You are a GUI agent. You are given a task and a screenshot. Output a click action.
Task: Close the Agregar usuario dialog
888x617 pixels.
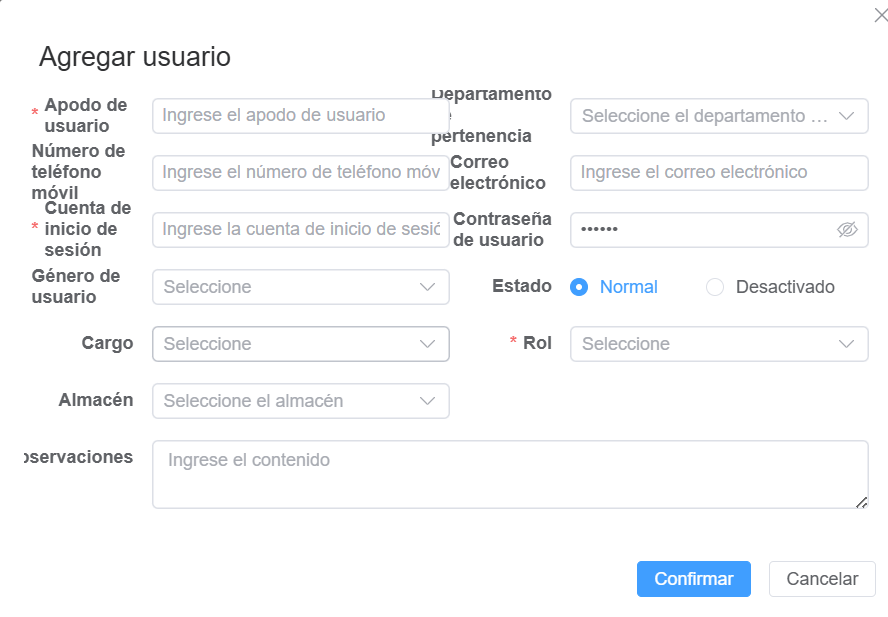[880, 14]
